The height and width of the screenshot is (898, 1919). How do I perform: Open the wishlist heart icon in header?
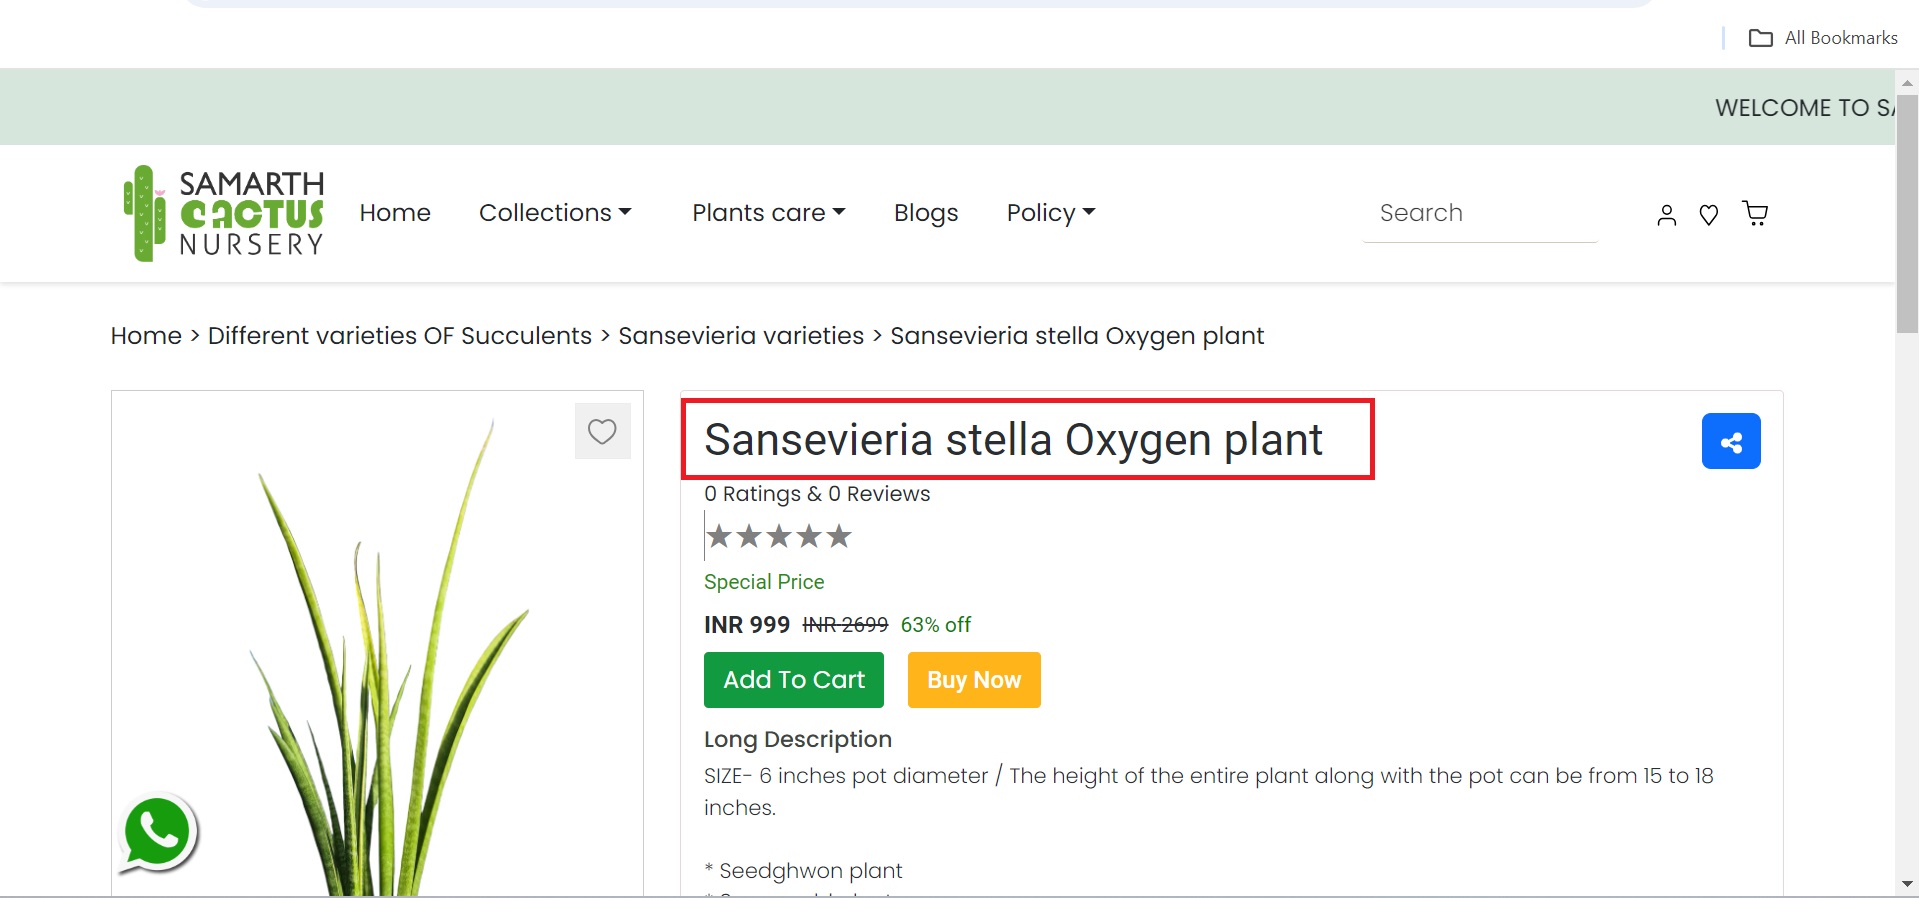tap(1709, 214)
